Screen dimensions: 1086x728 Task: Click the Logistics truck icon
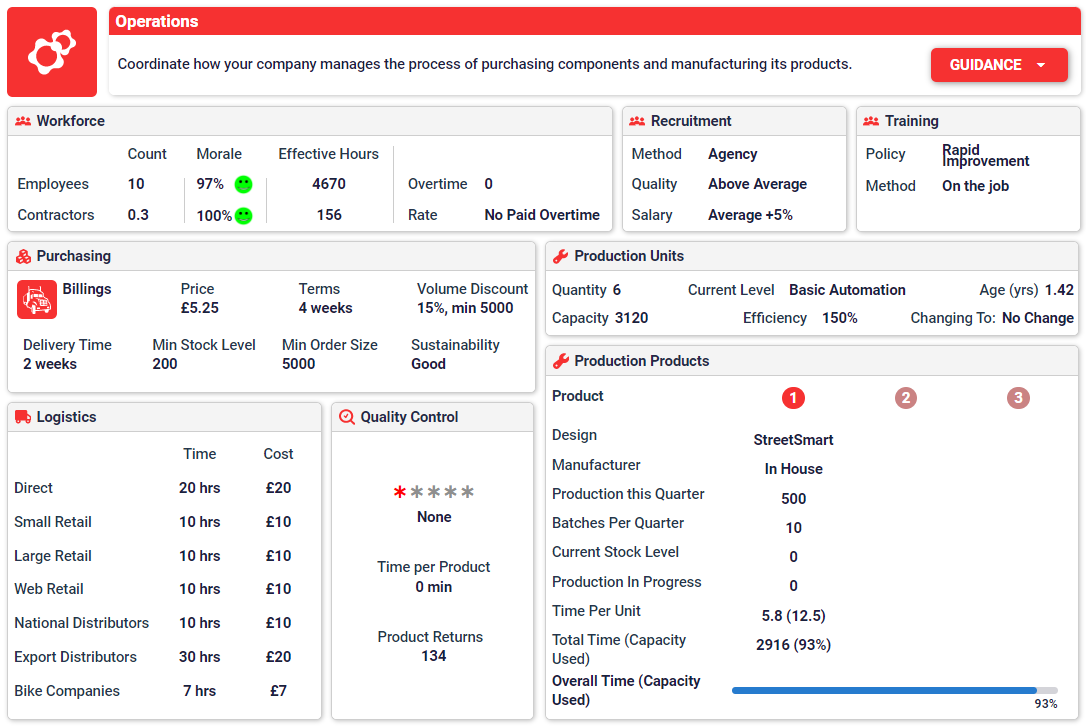23,417
